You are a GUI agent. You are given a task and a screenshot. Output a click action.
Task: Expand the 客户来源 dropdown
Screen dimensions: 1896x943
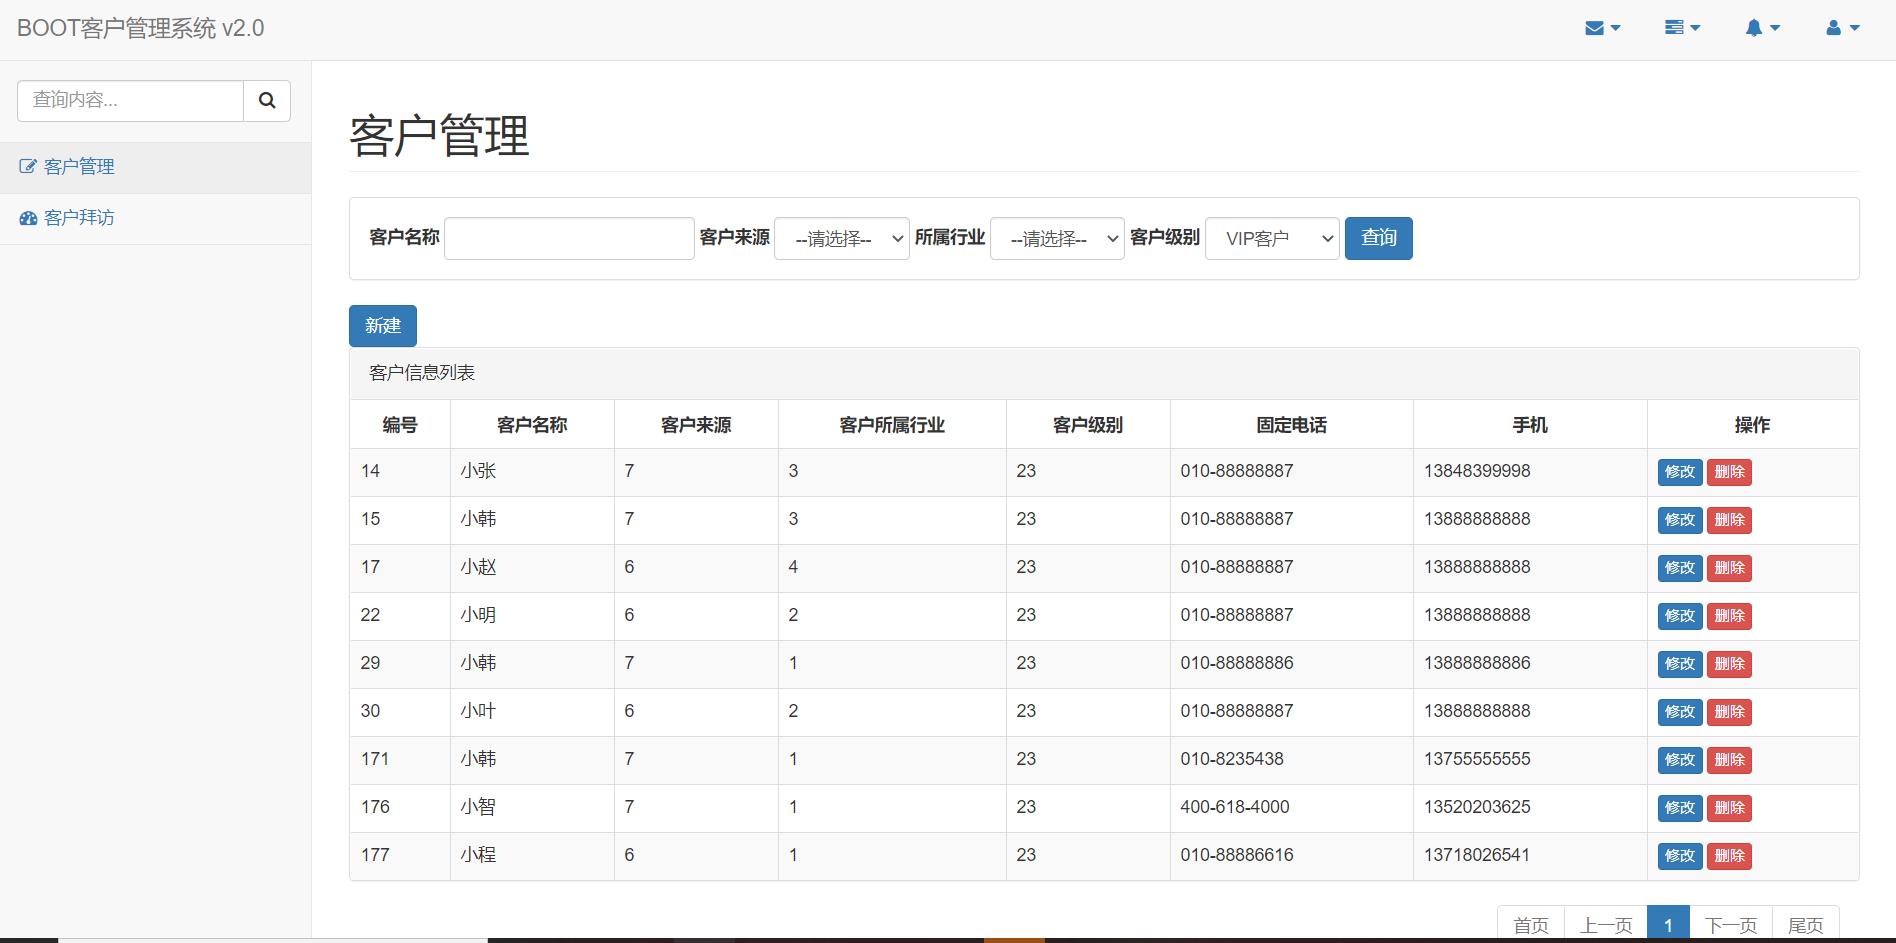click(841, 238)
